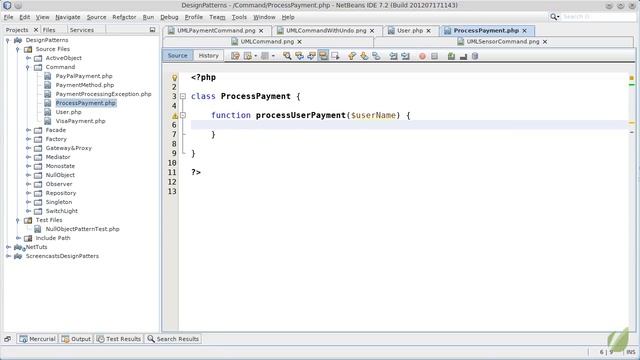Close the Projects panel tab

point(36,30)
